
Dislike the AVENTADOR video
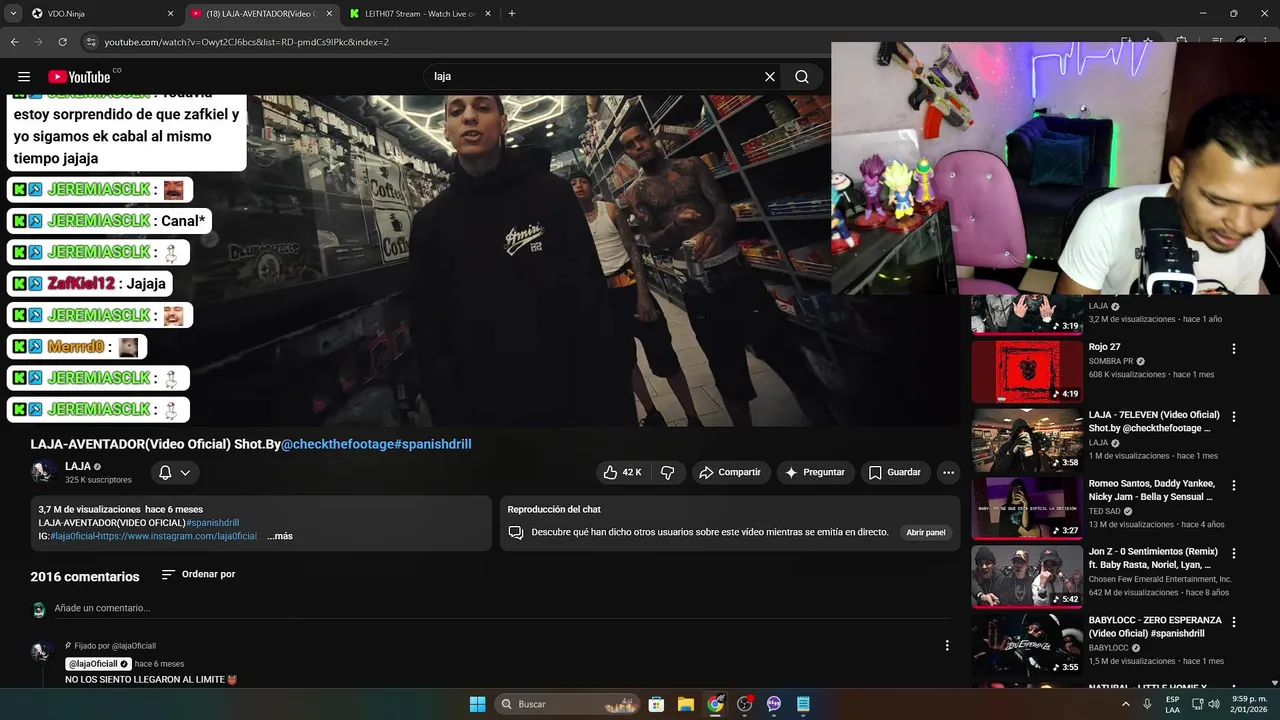point(668,472)
